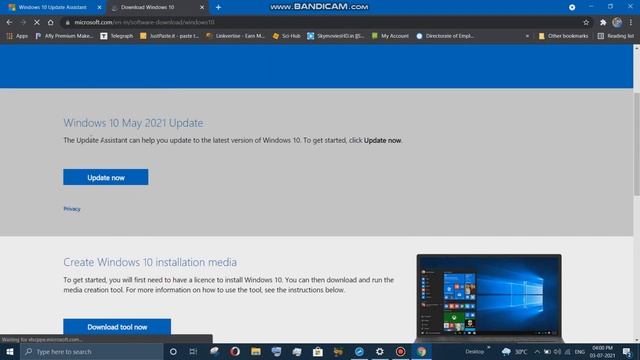Click the Download tool now button
The width and height of the screenshot is (640, 360).
click(x=117, y=327)
